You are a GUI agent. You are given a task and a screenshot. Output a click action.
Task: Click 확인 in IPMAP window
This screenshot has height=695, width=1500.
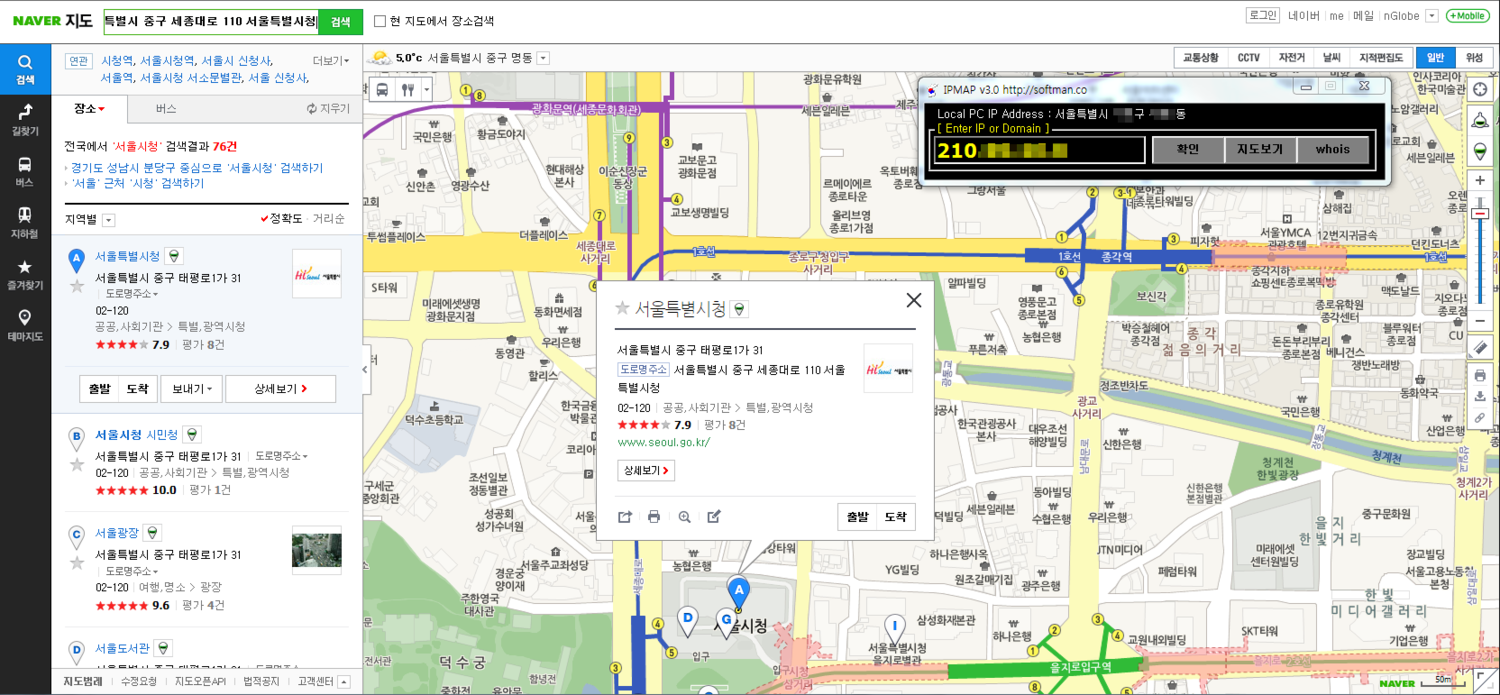1188,149
